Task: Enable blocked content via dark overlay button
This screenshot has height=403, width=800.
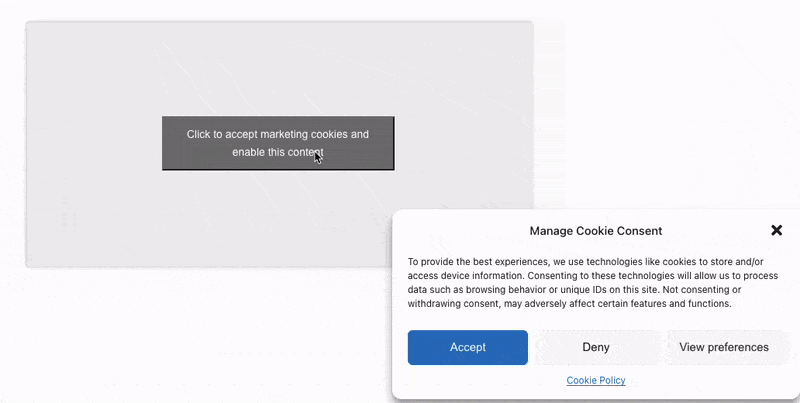Action: (x=278, y=143)
